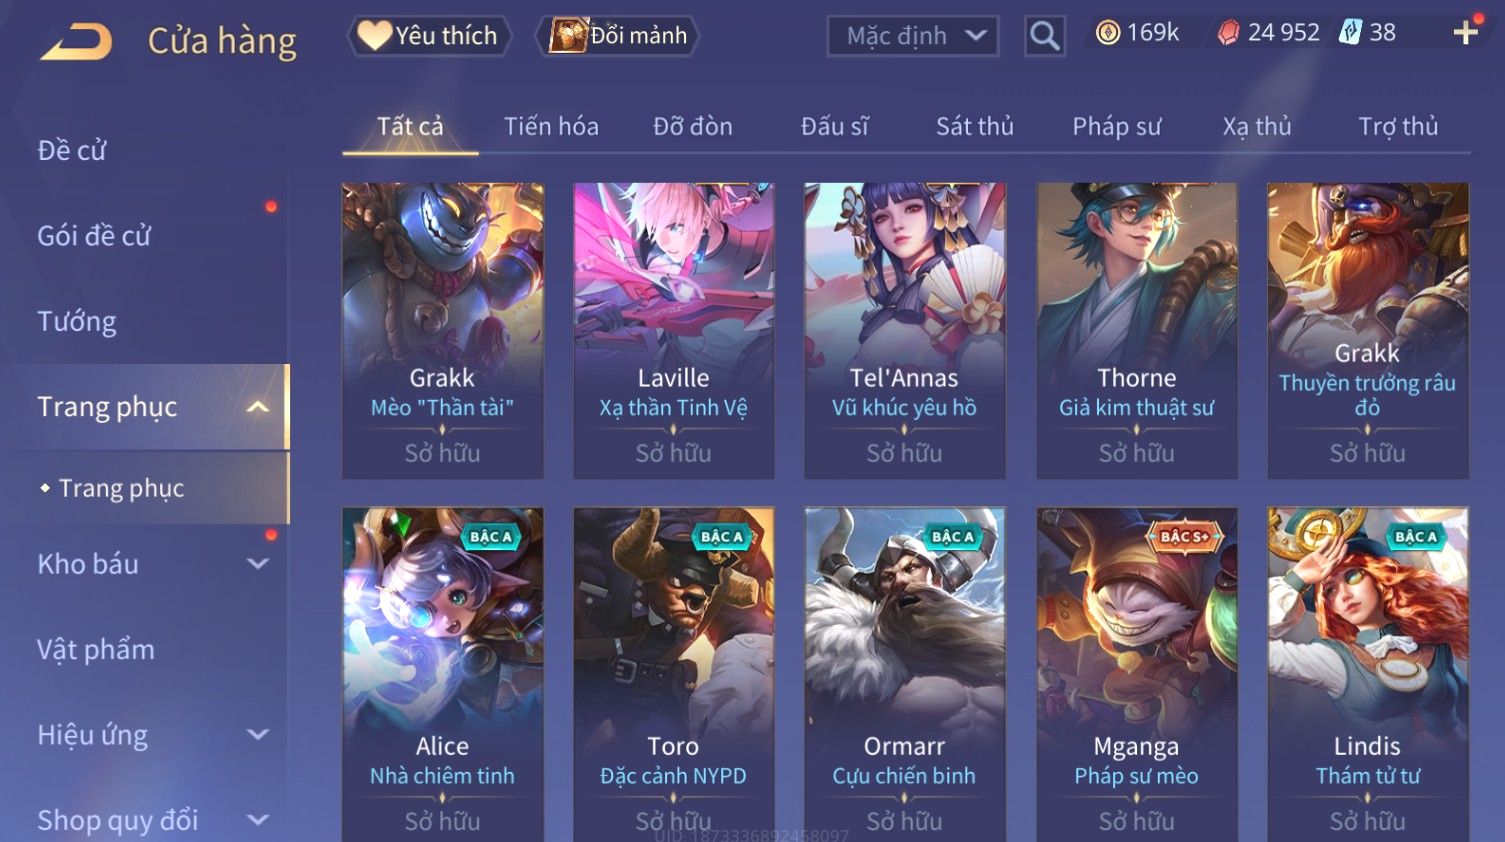Open Đổi mảnh shard exchange button
The image size is (1505, 842).
[x=617, y=36]
